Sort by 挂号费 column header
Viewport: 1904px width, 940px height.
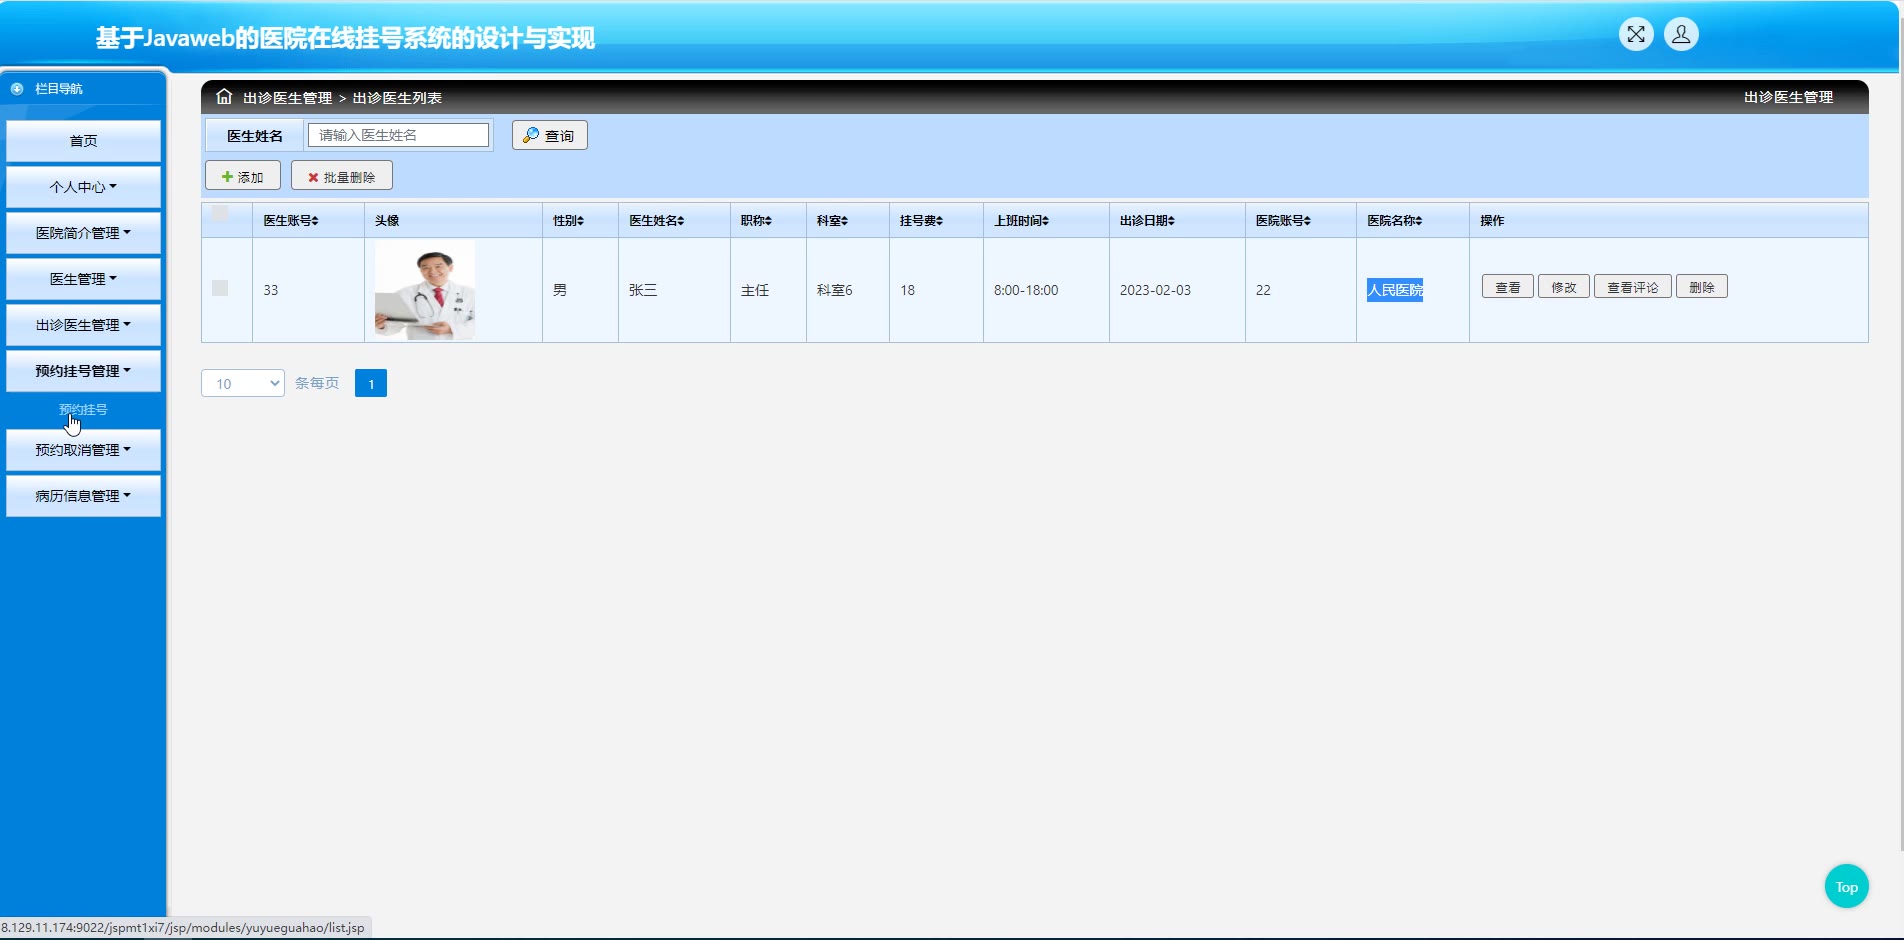pyautogui.click(x=922, y=221)
